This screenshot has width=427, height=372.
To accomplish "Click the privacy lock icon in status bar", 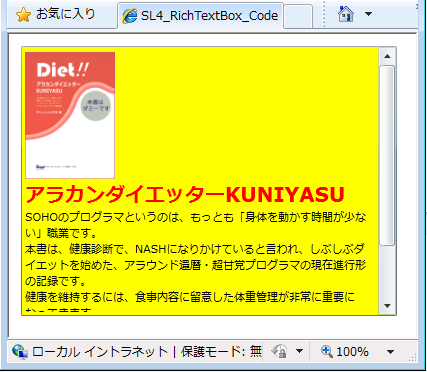I will pyautogui.click(x=279, y=351).
